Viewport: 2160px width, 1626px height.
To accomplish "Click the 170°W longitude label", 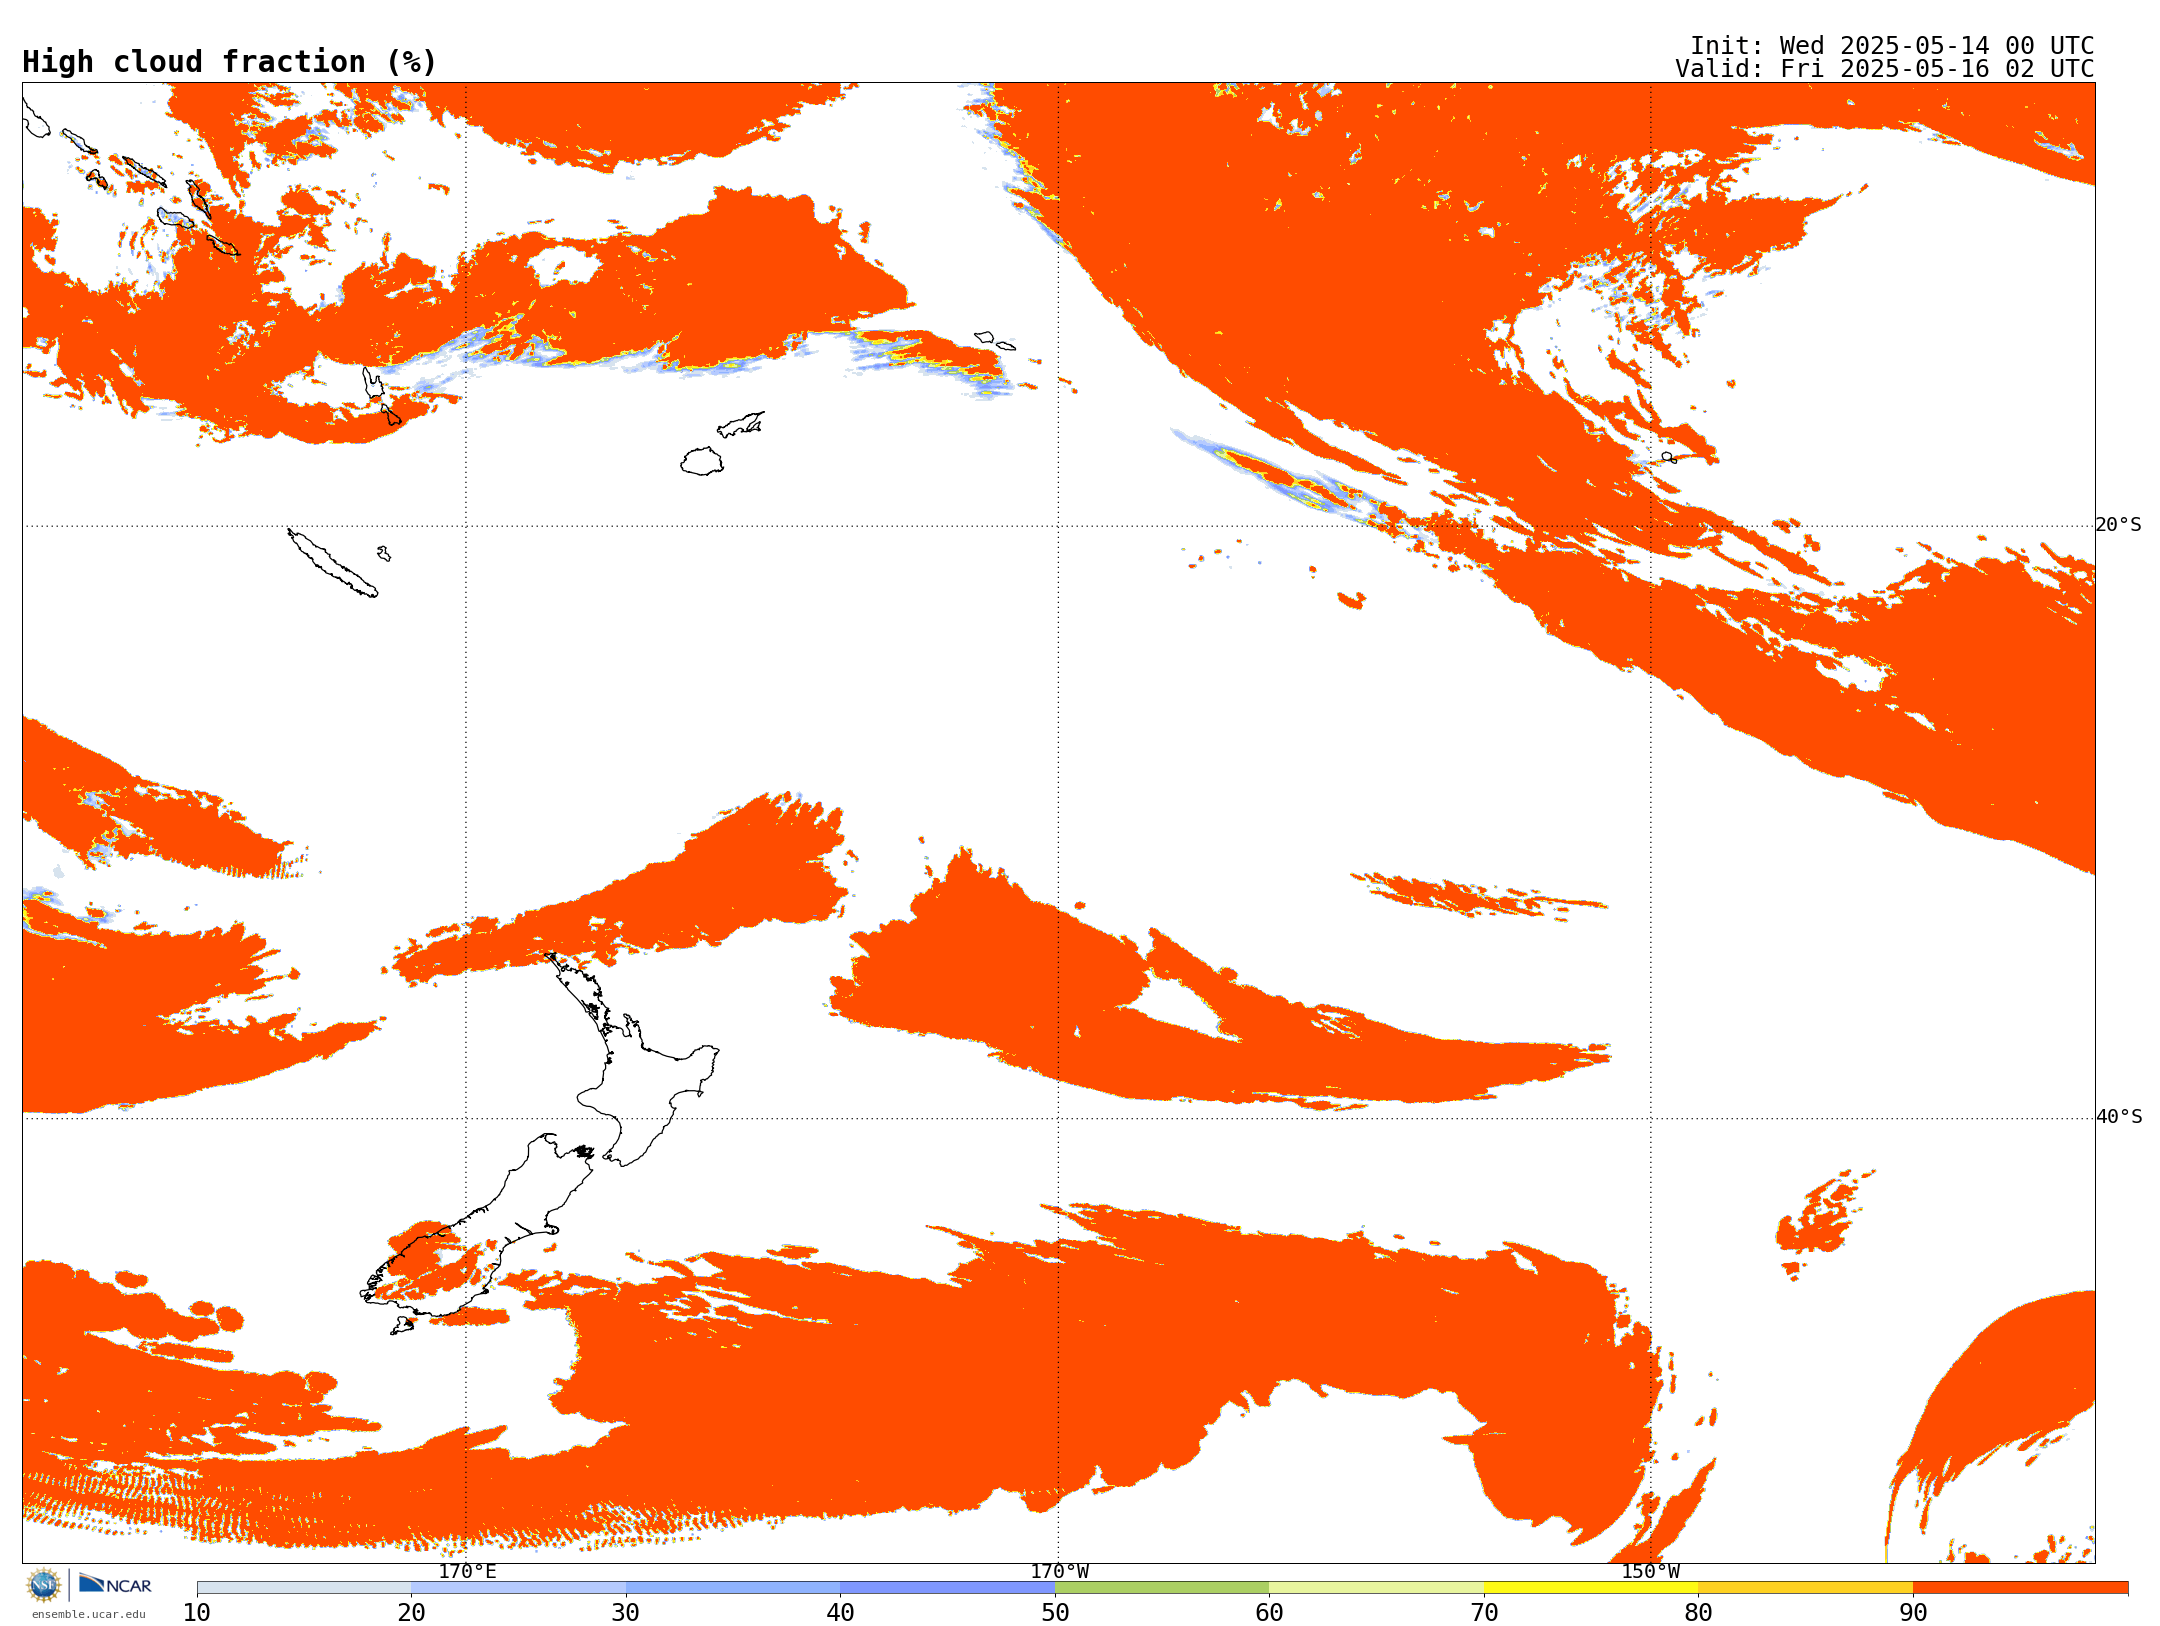I will tap(1060, 1571).
